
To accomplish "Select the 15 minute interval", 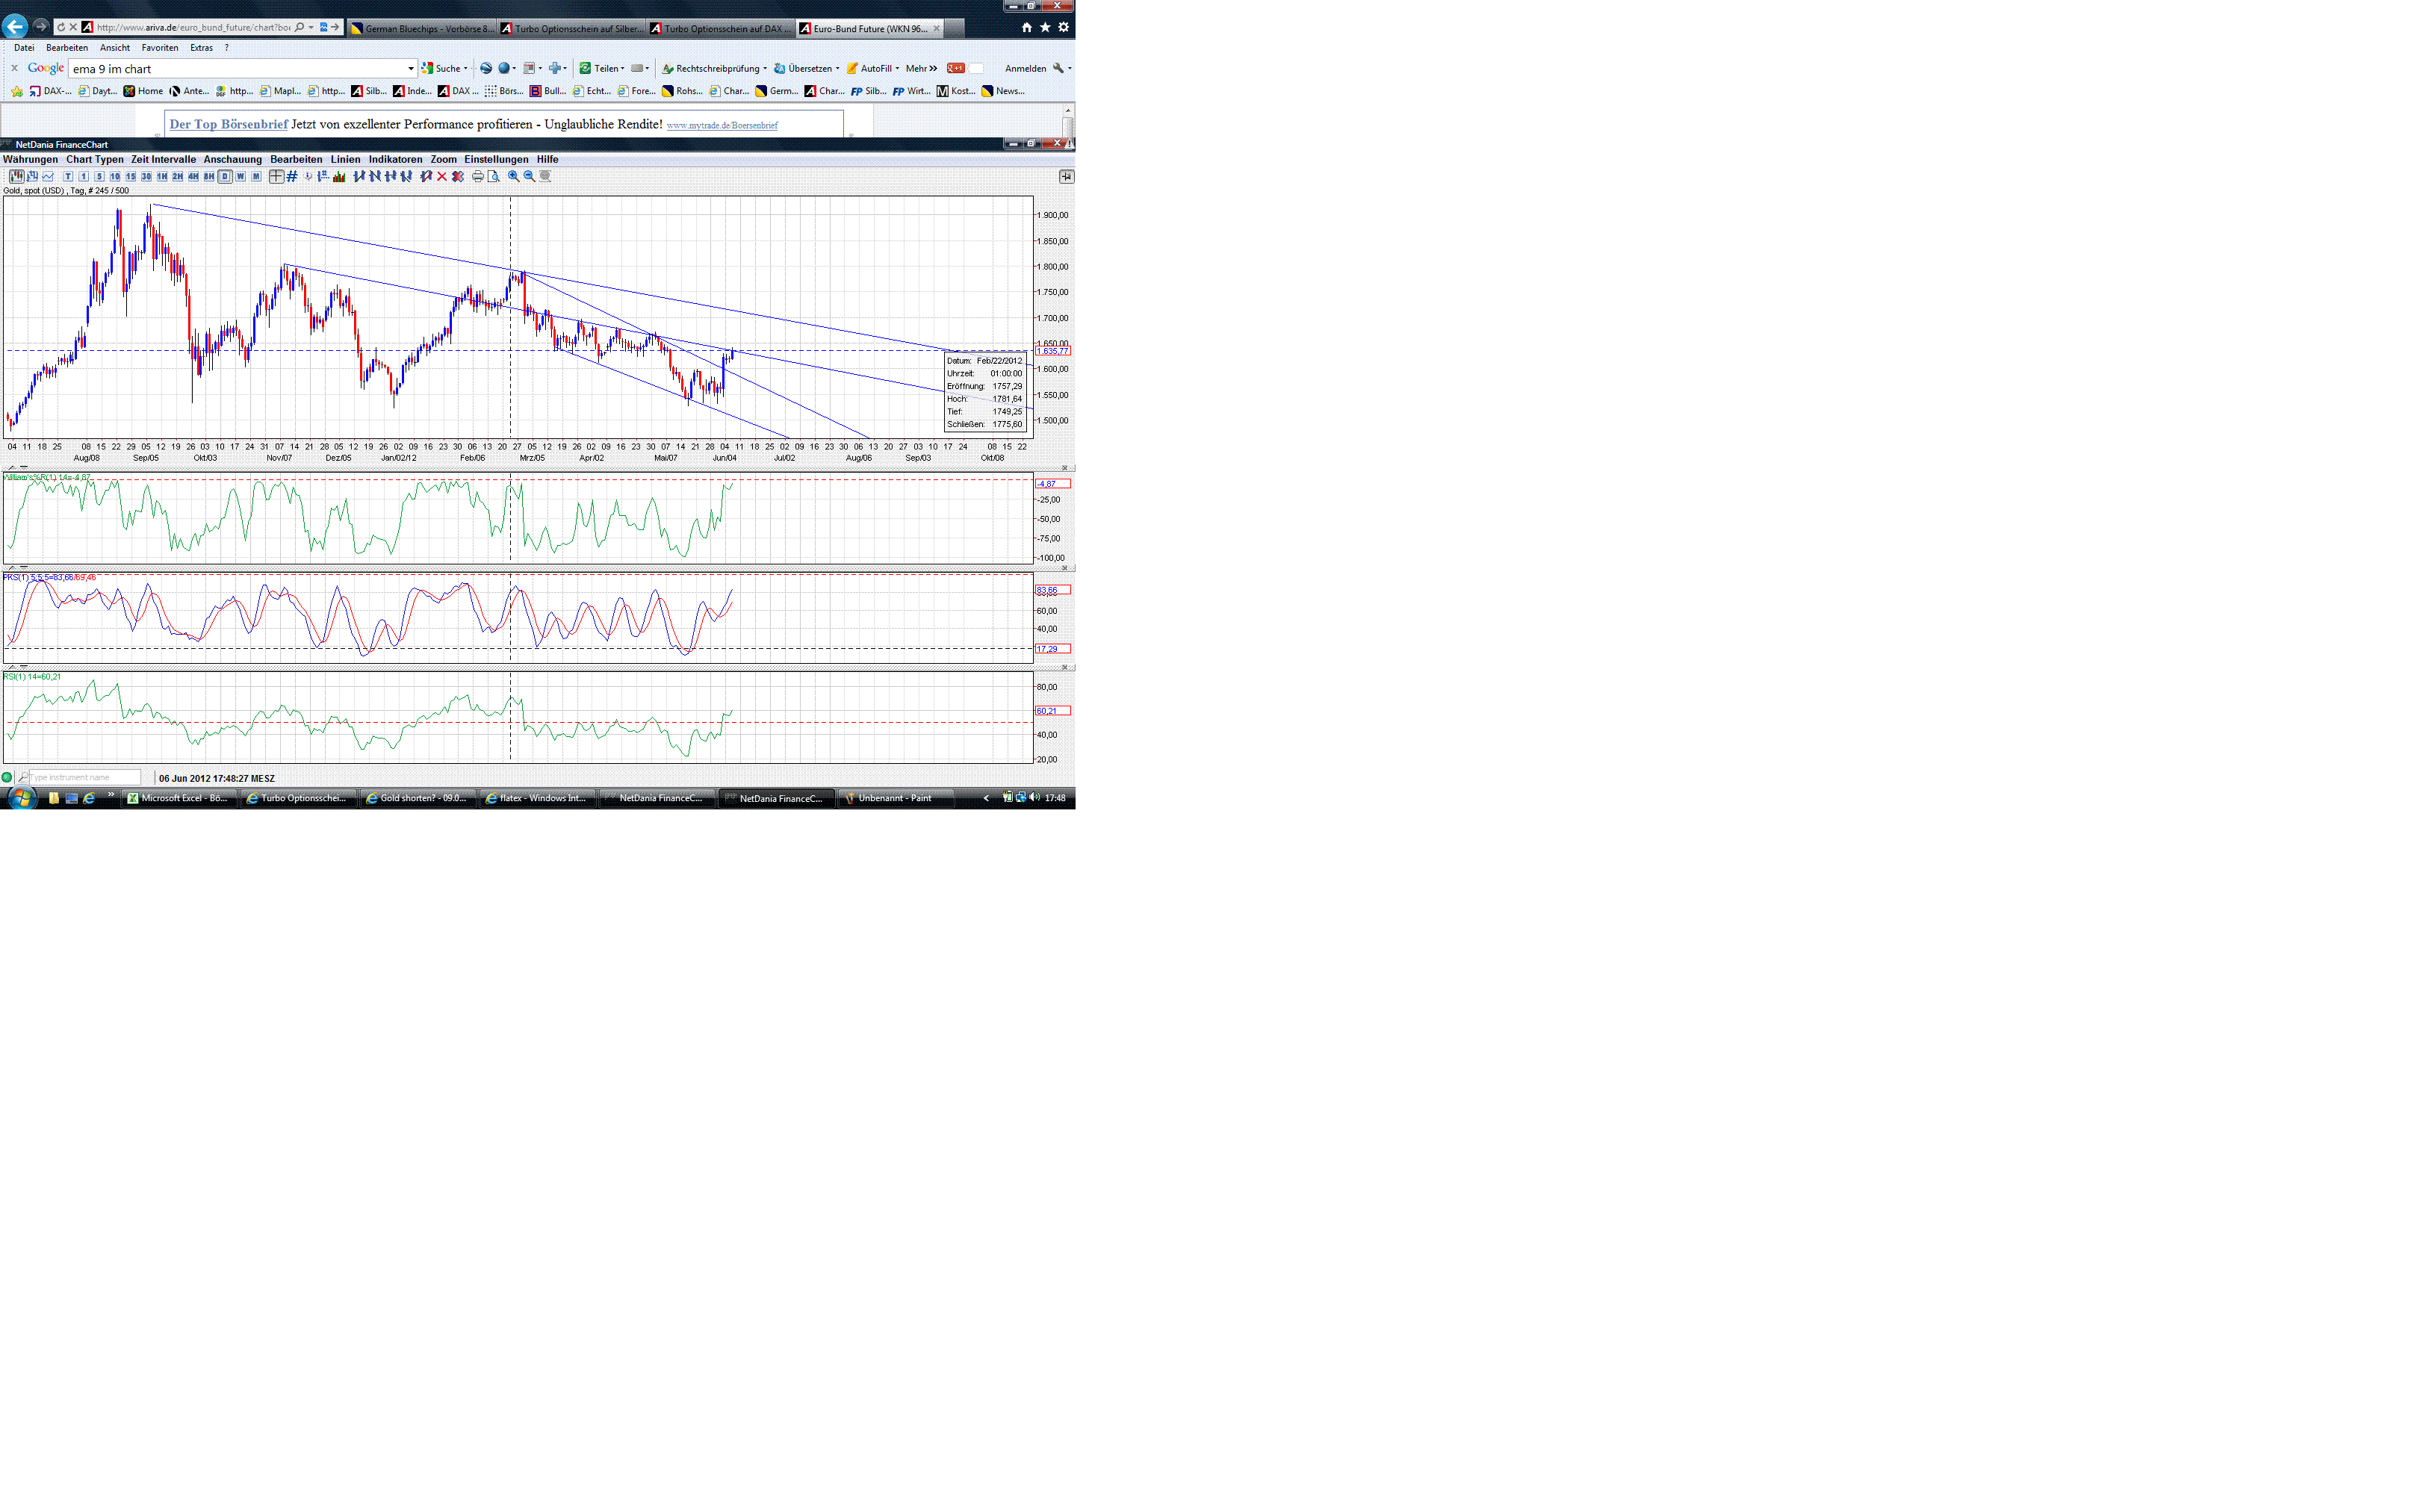I will pos(131,176).
